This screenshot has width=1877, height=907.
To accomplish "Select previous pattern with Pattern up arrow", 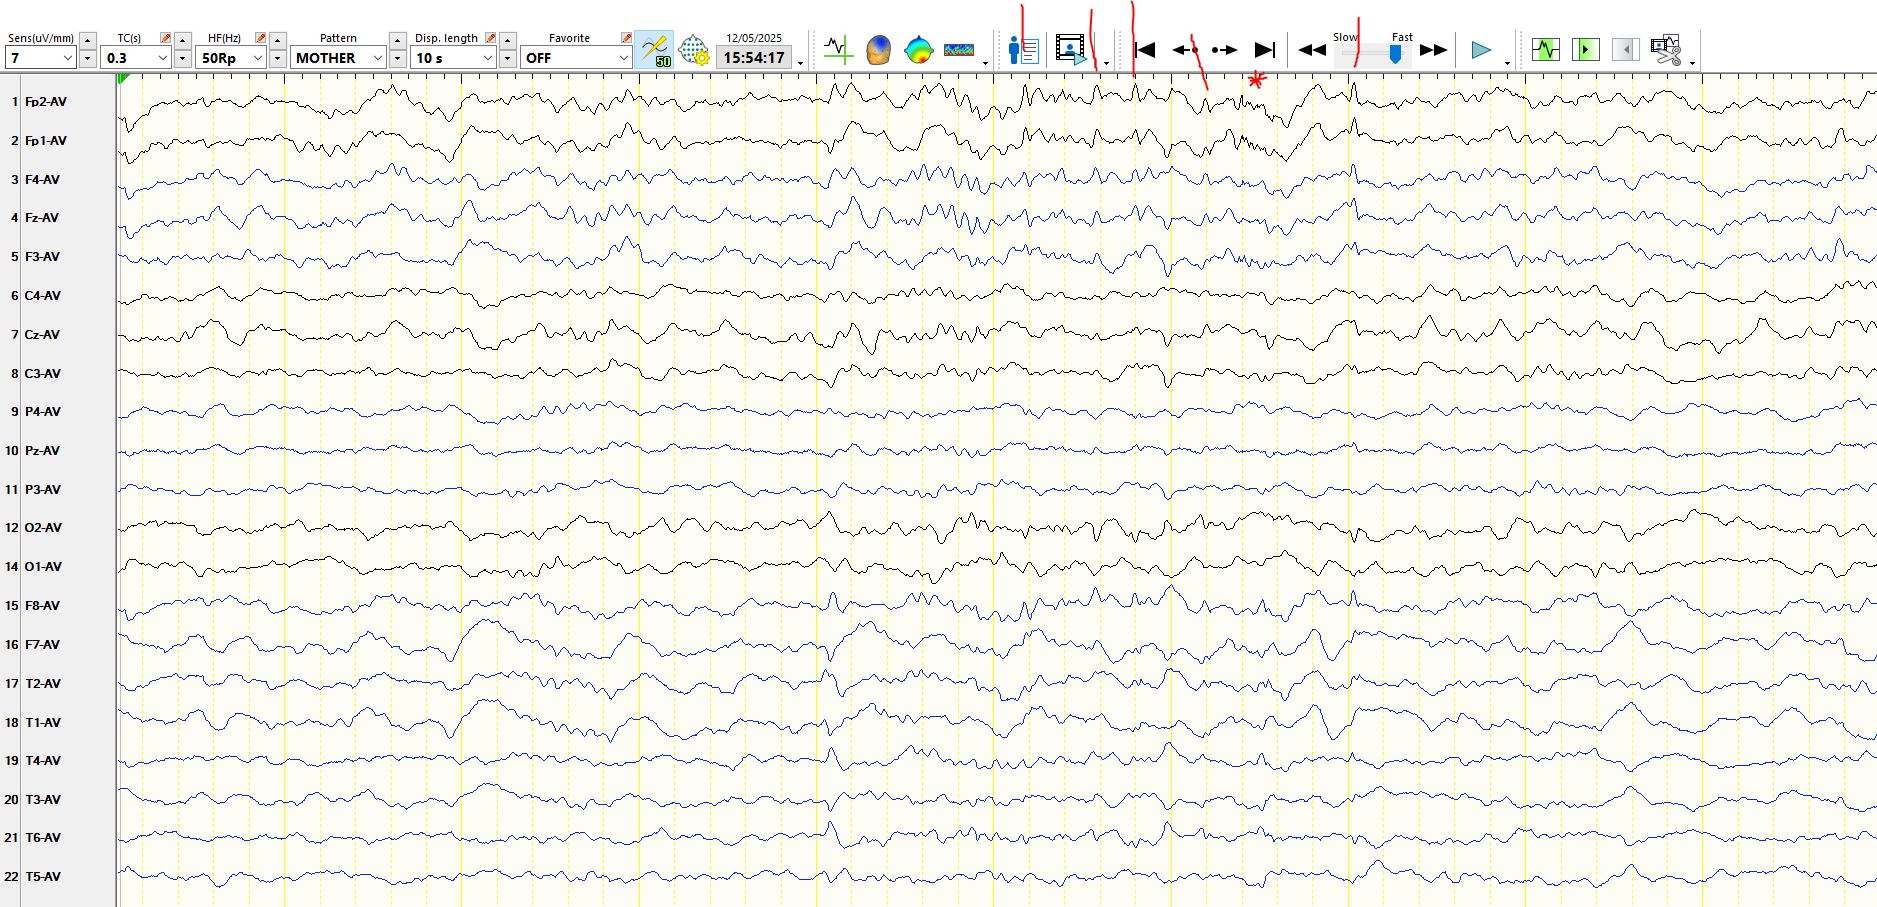I will (398, 40).
